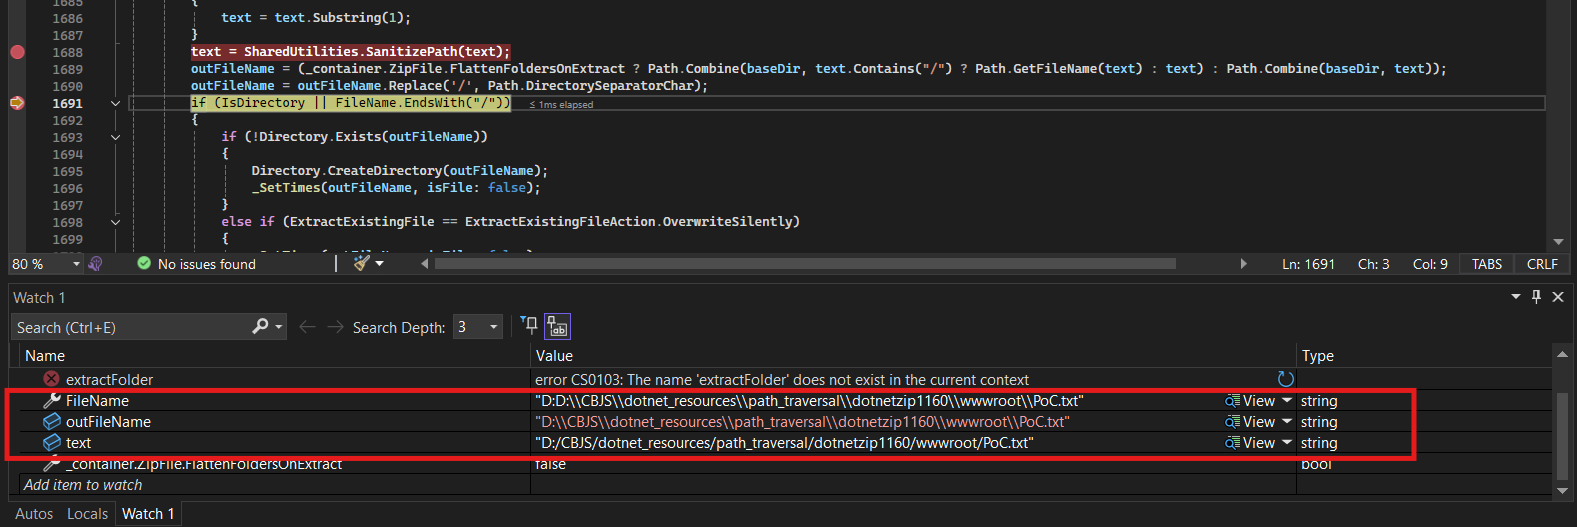Click the code cleanup broom icon
The width and height of the screenshot is (1577, 527).
coord(362,263)
